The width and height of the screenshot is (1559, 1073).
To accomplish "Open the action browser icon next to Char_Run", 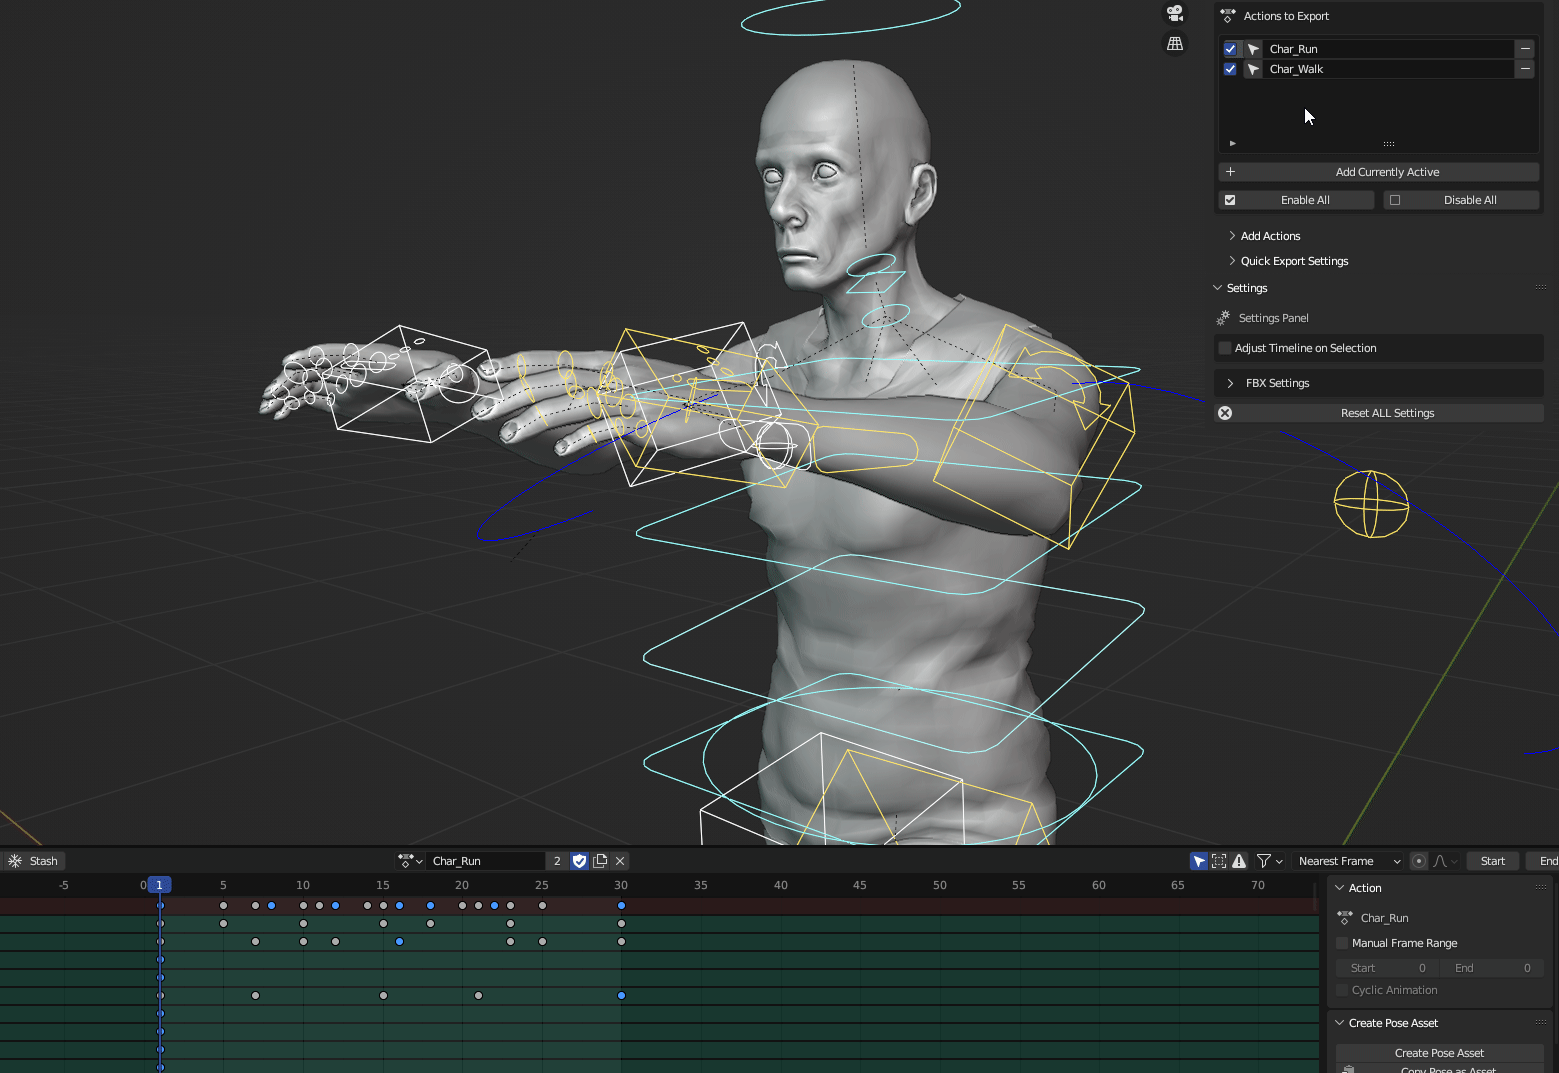I will (x=408, y=861).
